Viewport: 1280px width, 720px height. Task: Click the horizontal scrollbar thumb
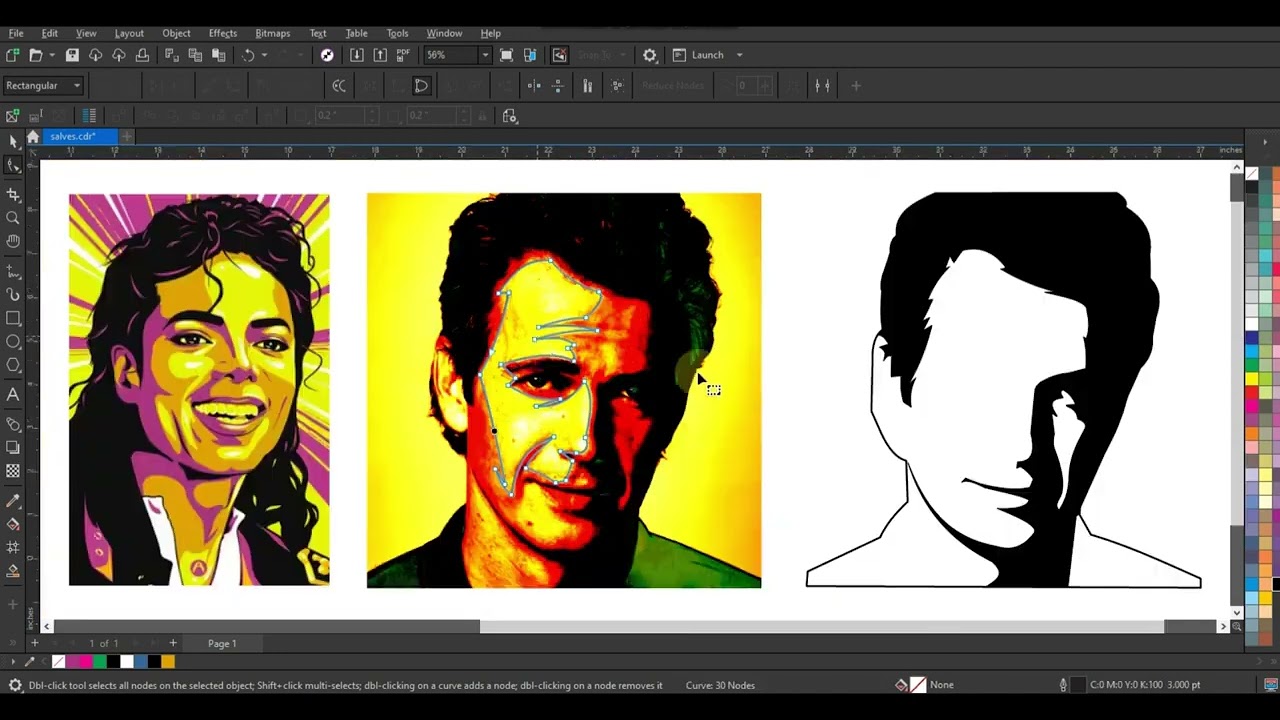point(821,627)
